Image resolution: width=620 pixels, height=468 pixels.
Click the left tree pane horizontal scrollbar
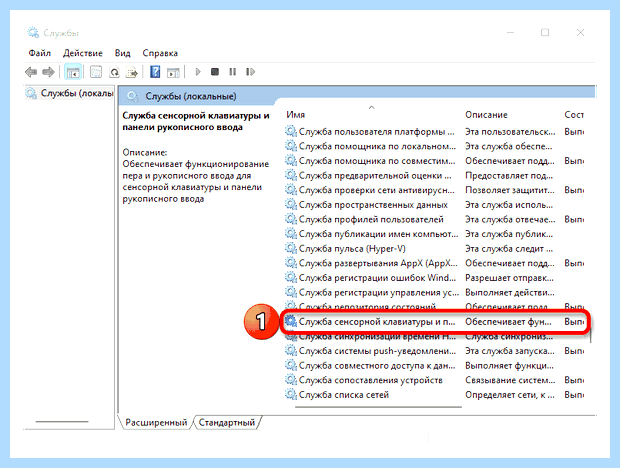[62, 422]
